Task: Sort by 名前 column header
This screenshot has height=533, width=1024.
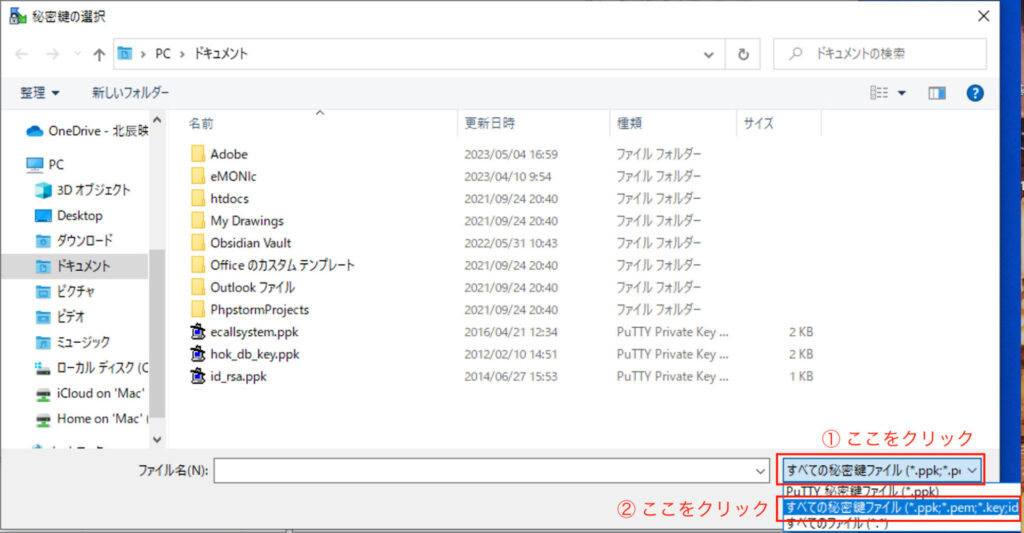Action: pyautogui.click(x=201, y=123)
